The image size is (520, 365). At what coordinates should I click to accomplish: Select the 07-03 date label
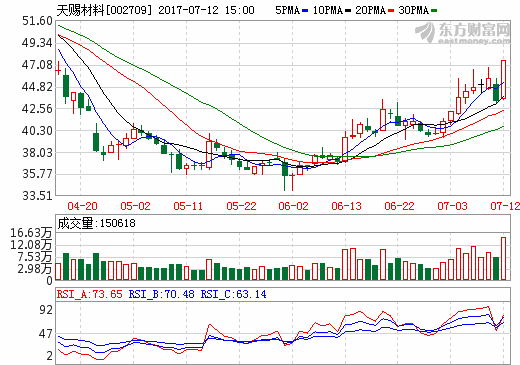click(x=452, y=206)
